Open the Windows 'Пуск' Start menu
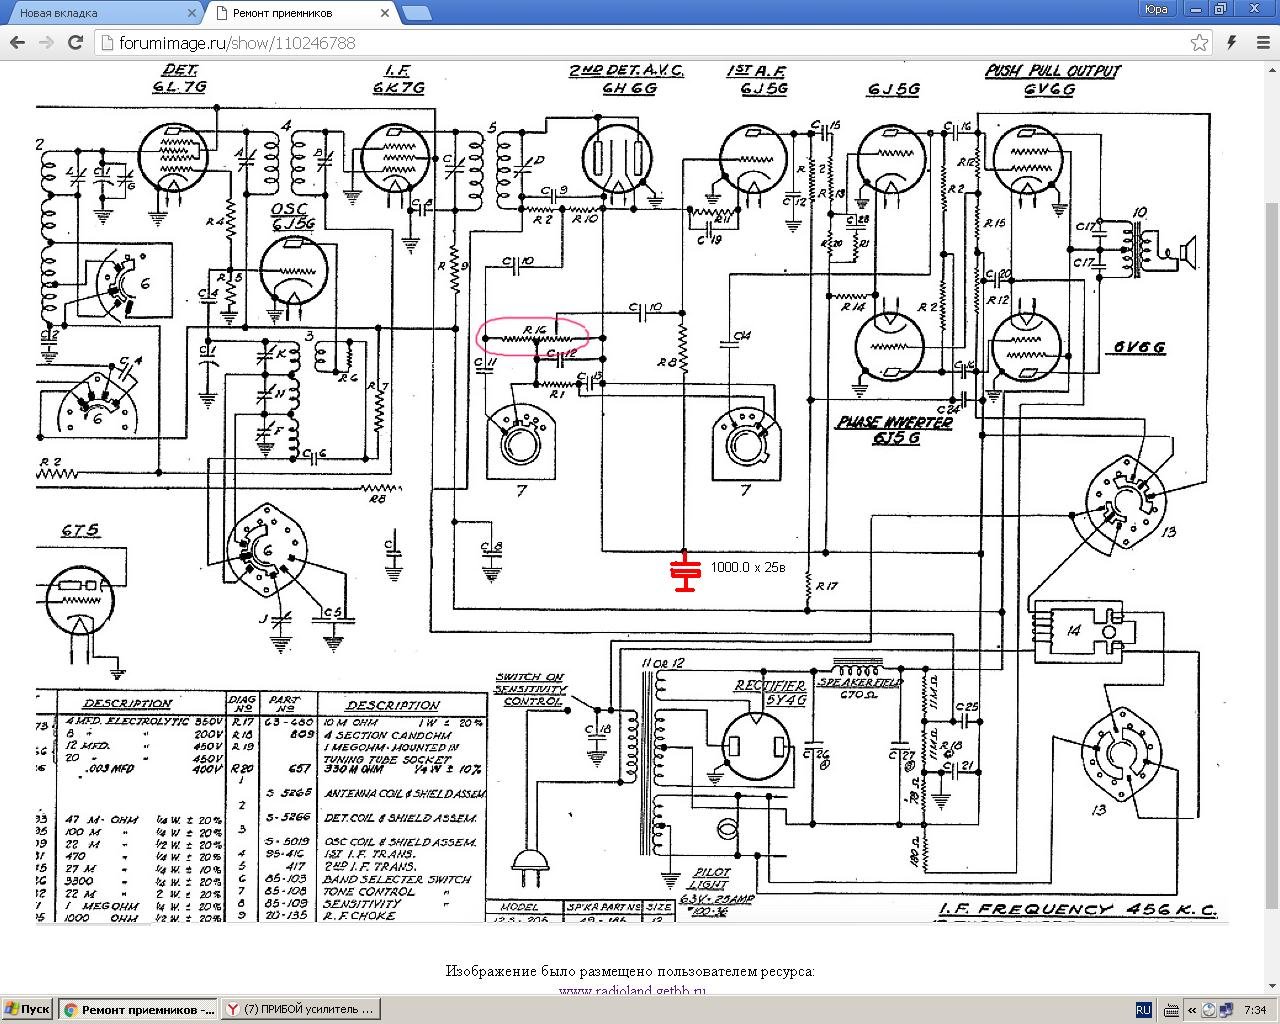The image size is (1280, 1024). point(27,1010)
